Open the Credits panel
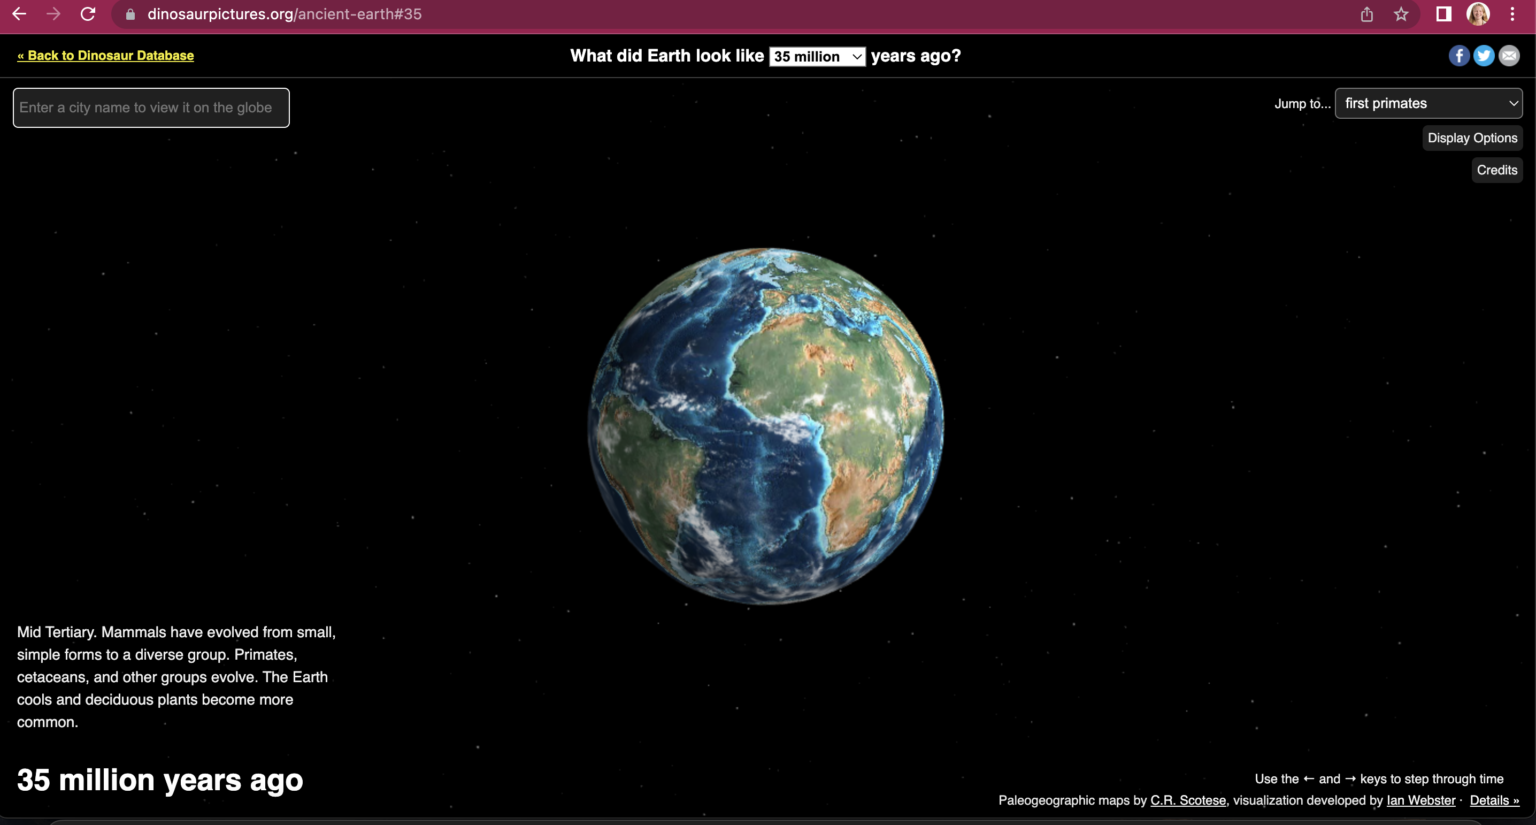1536x825 pixels. 1497,170
